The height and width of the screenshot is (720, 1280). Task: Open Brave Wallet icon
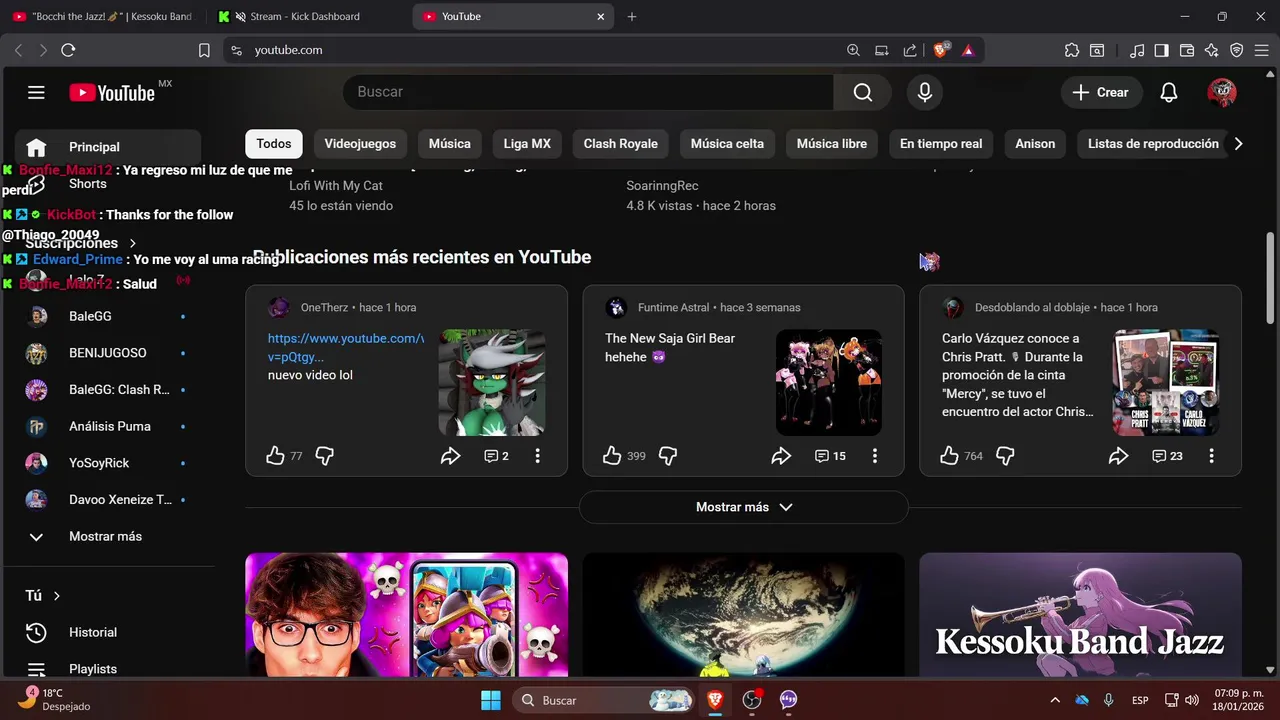click(1187, 50)
